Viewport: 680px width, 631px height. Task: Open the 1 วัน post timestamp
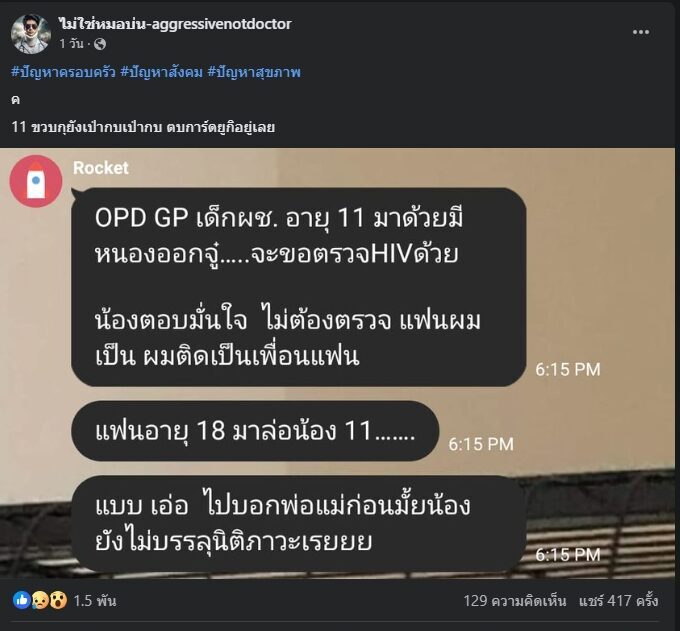[x=72, y=44]
